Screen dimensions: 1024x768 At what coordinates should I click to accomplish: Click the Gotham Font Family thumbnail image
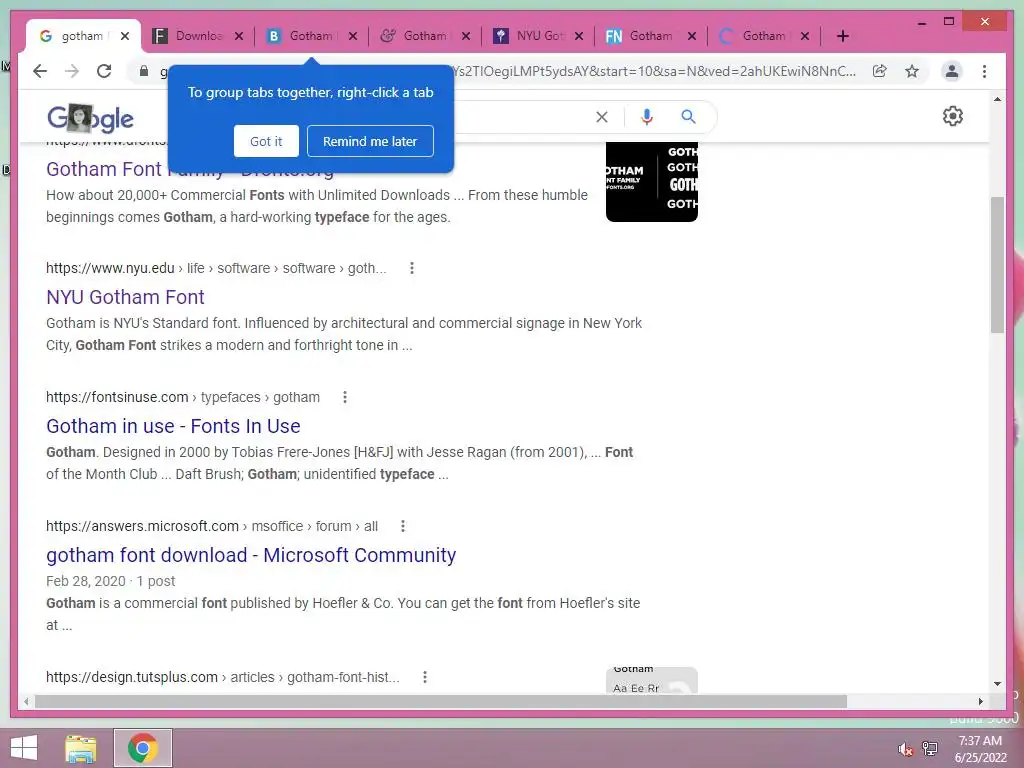(652, 182)
